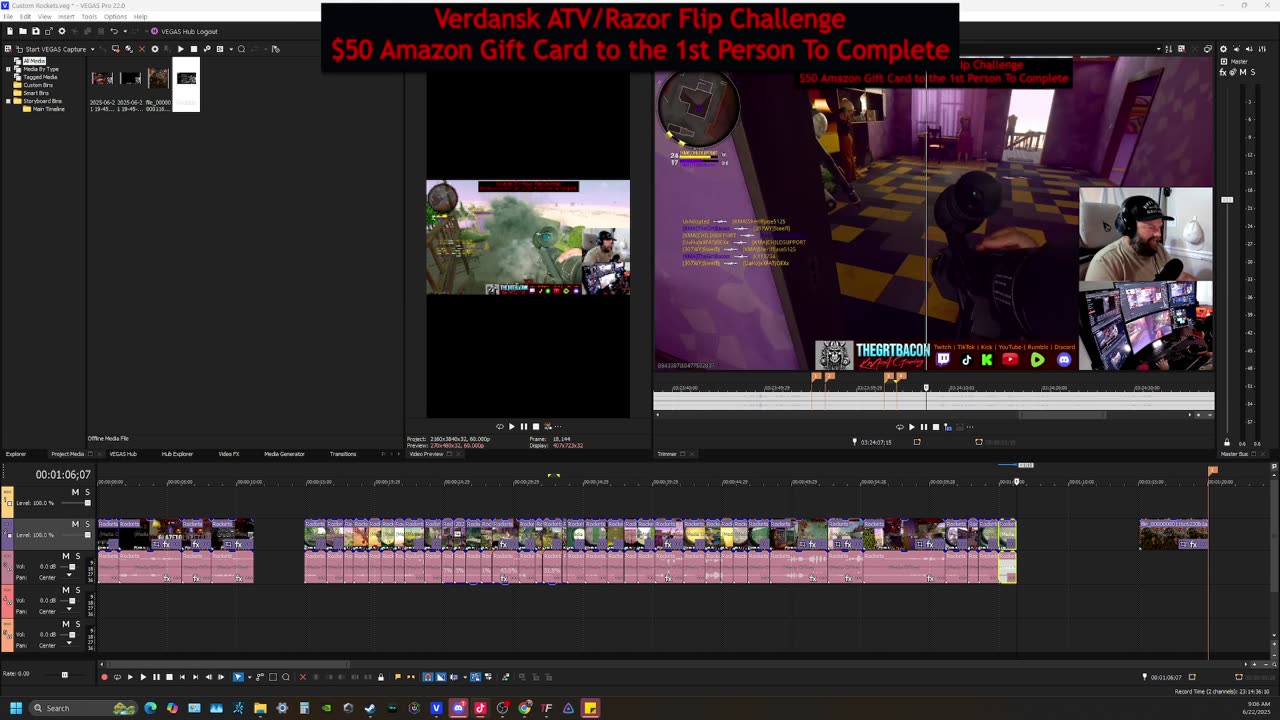Mute video track 1

[x=75, y=492]
